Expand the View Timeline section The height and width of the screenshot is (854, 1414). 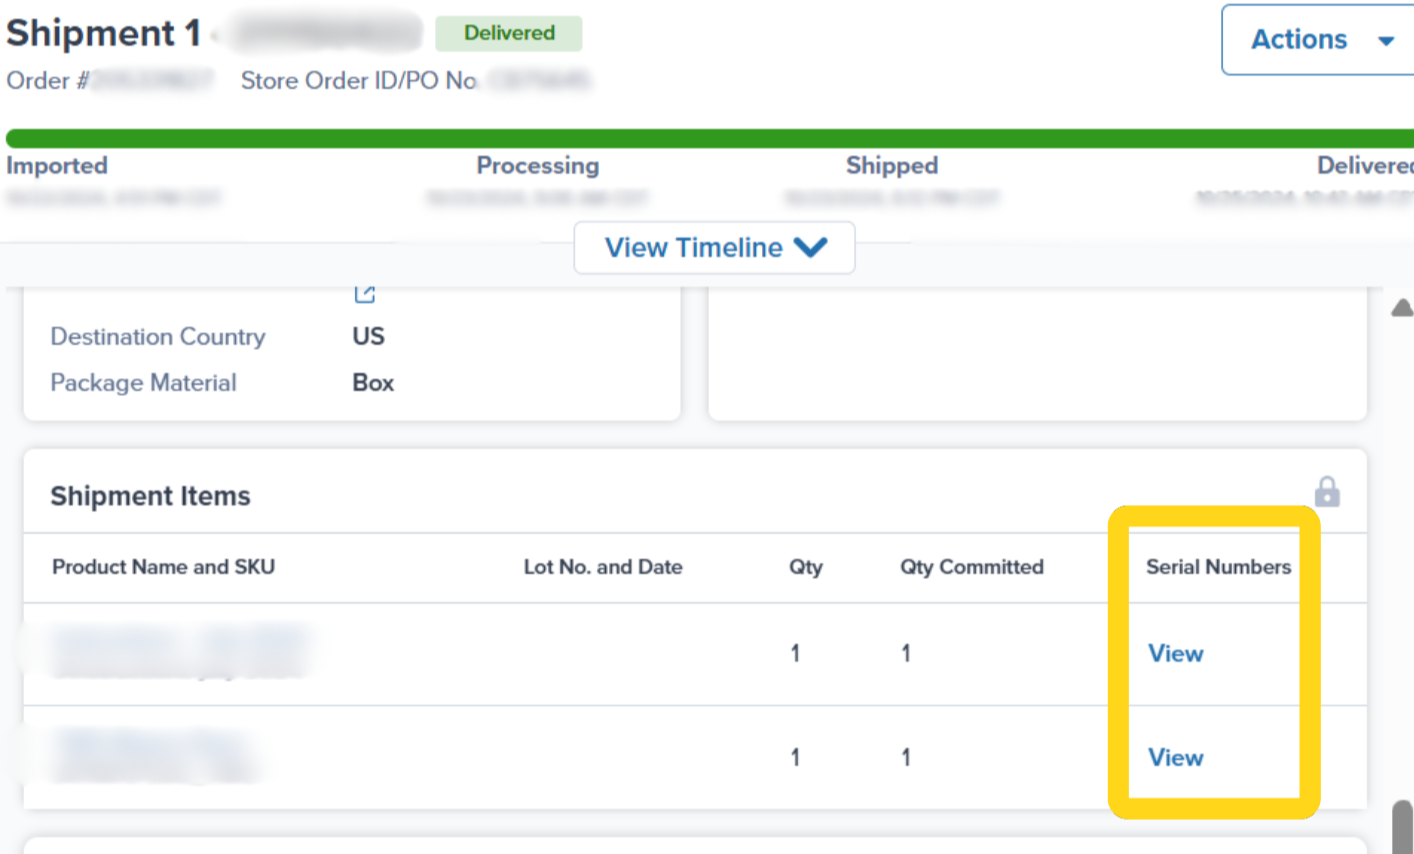(714, 247)
